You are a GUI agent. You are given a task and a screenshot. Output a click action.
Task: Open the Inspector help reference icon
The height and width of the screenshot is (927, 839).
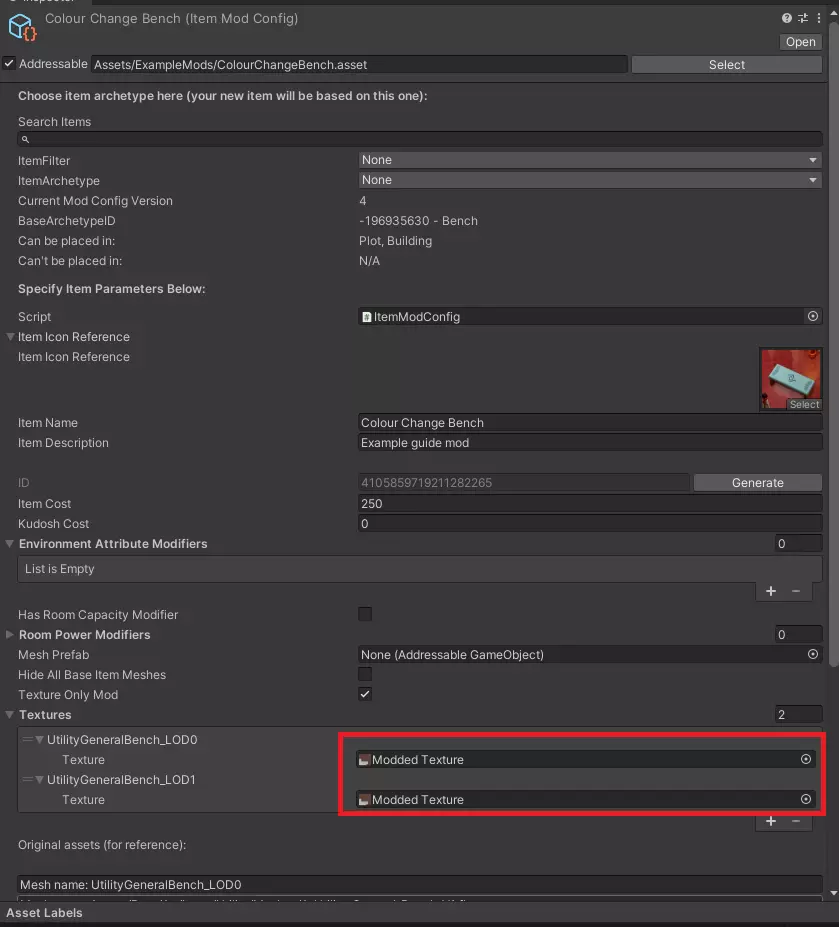pos(787,18)
